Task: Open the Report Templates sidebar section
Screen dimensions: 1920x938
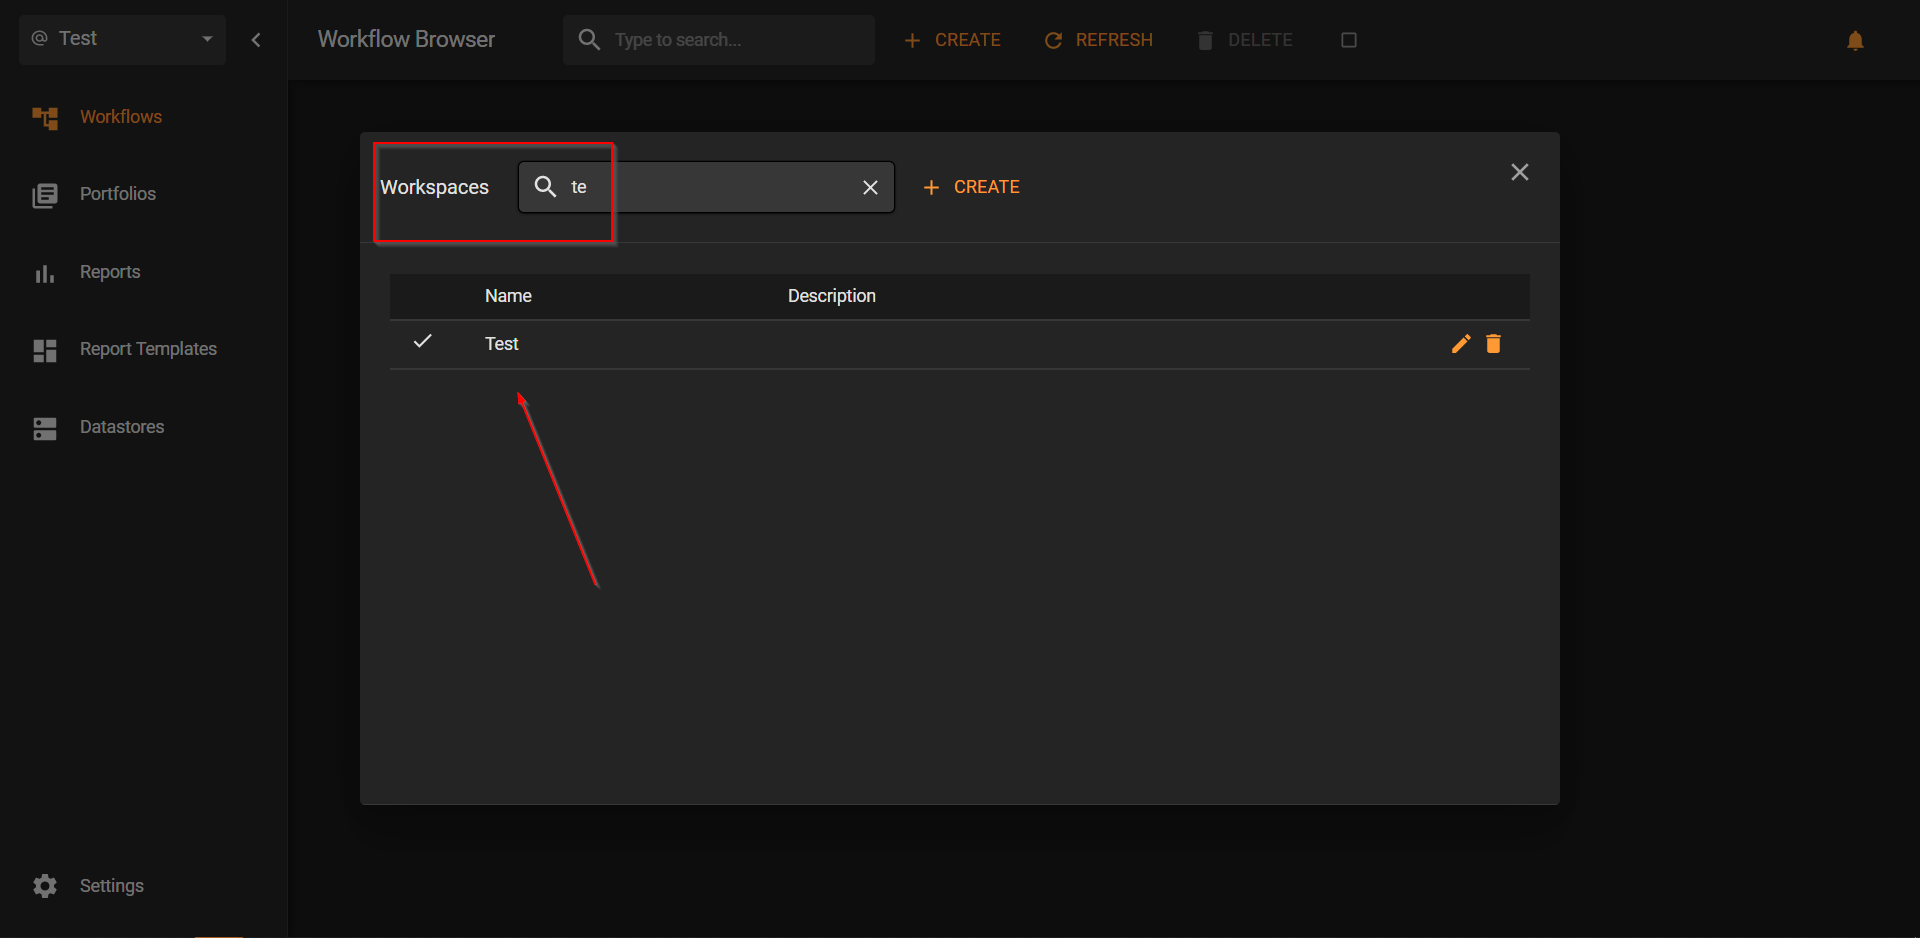Action: (x=148, y=349)
